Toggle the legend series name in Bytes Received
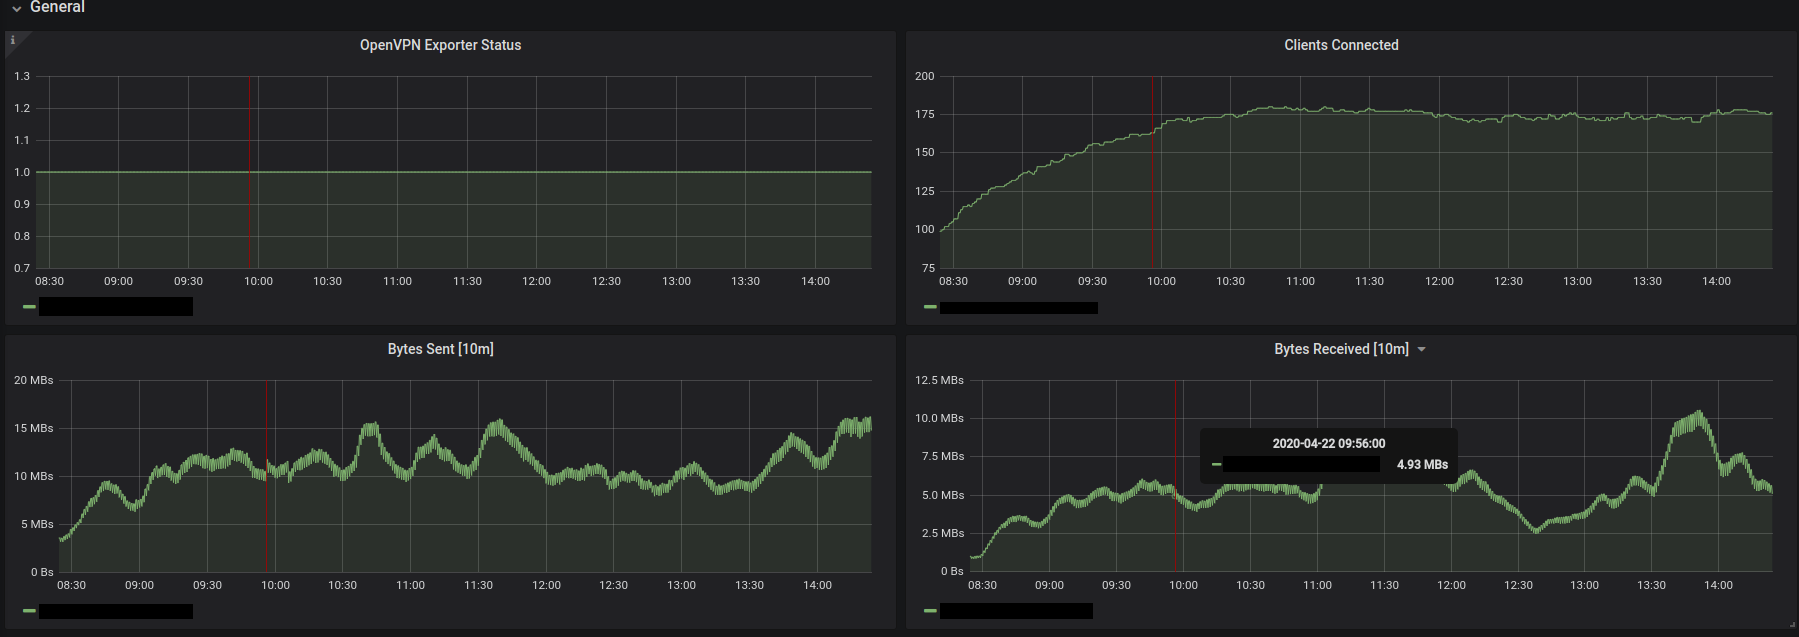The height and width of the screenshot is (637, 1799). click(1016, 611)
